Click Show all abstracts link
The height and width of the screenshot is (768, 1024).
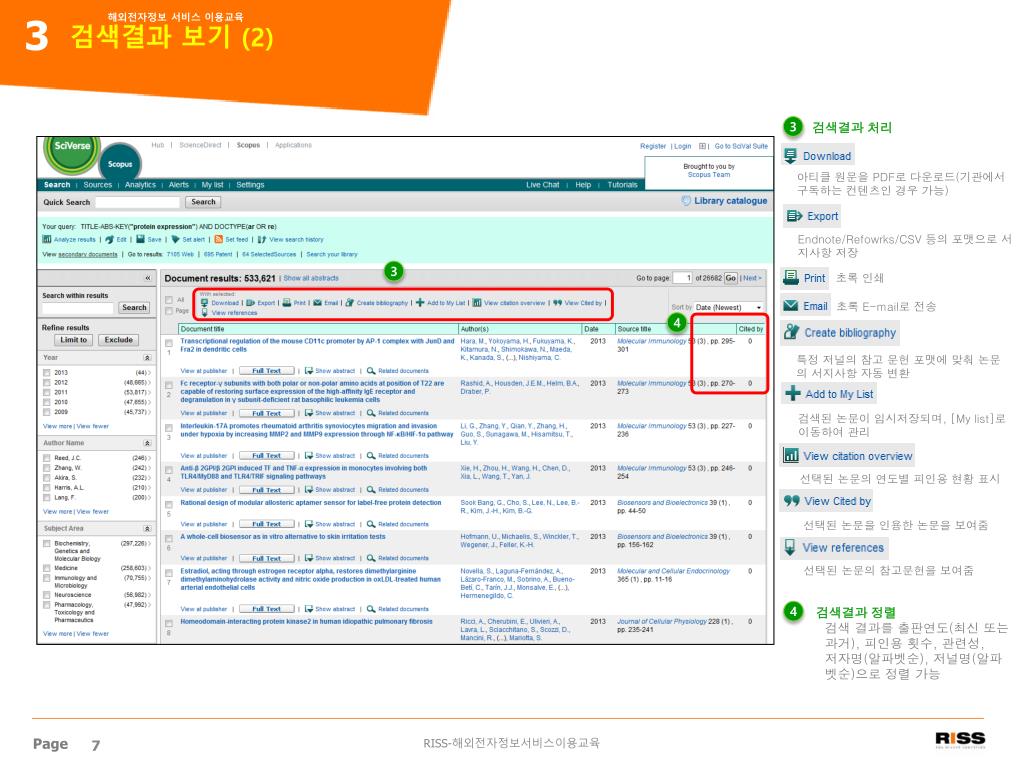(311, 278)
